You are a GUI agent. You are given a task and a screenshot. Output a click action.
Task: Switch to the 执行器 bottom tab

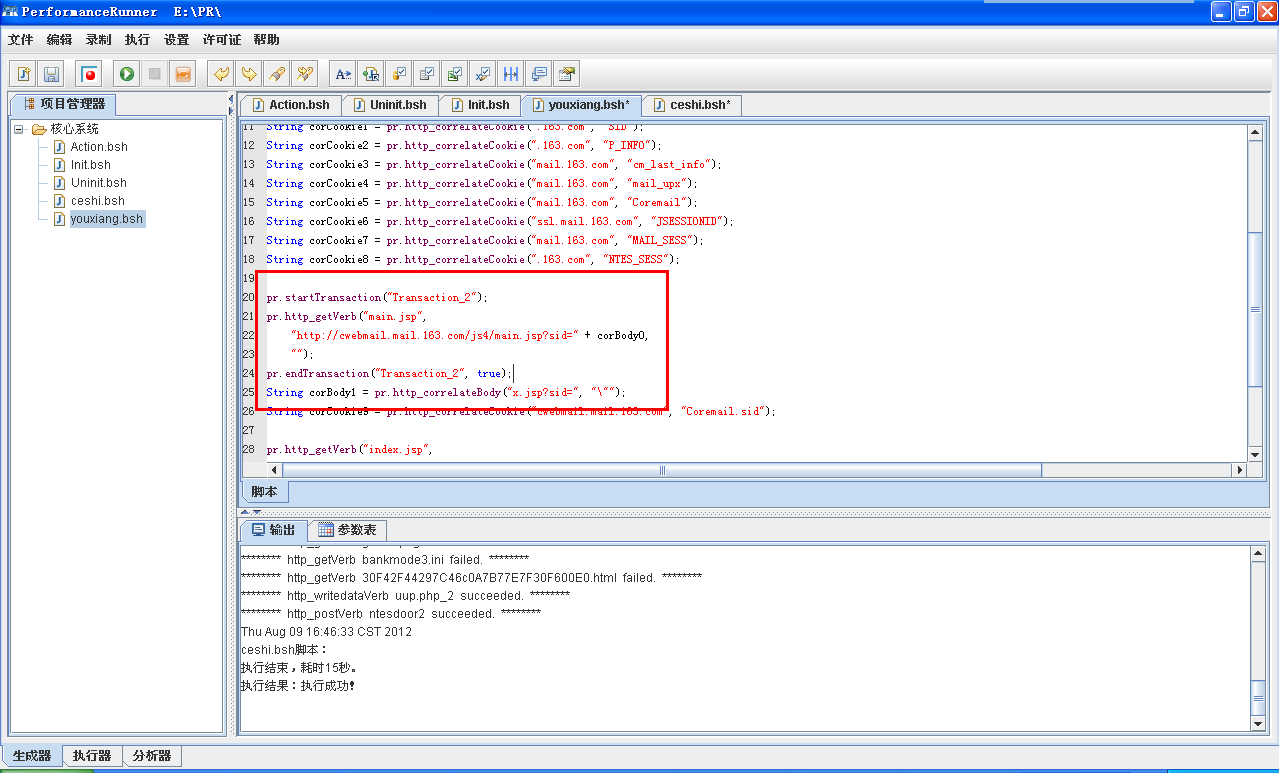pos(92,756)
